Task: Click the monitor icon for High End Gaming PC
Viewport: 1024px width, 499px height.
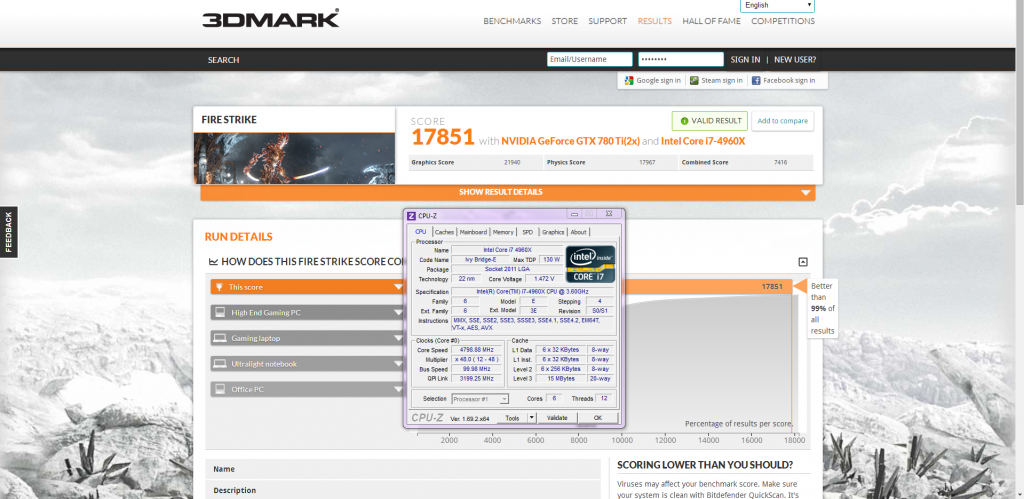Action: click(x=220, y=312)
